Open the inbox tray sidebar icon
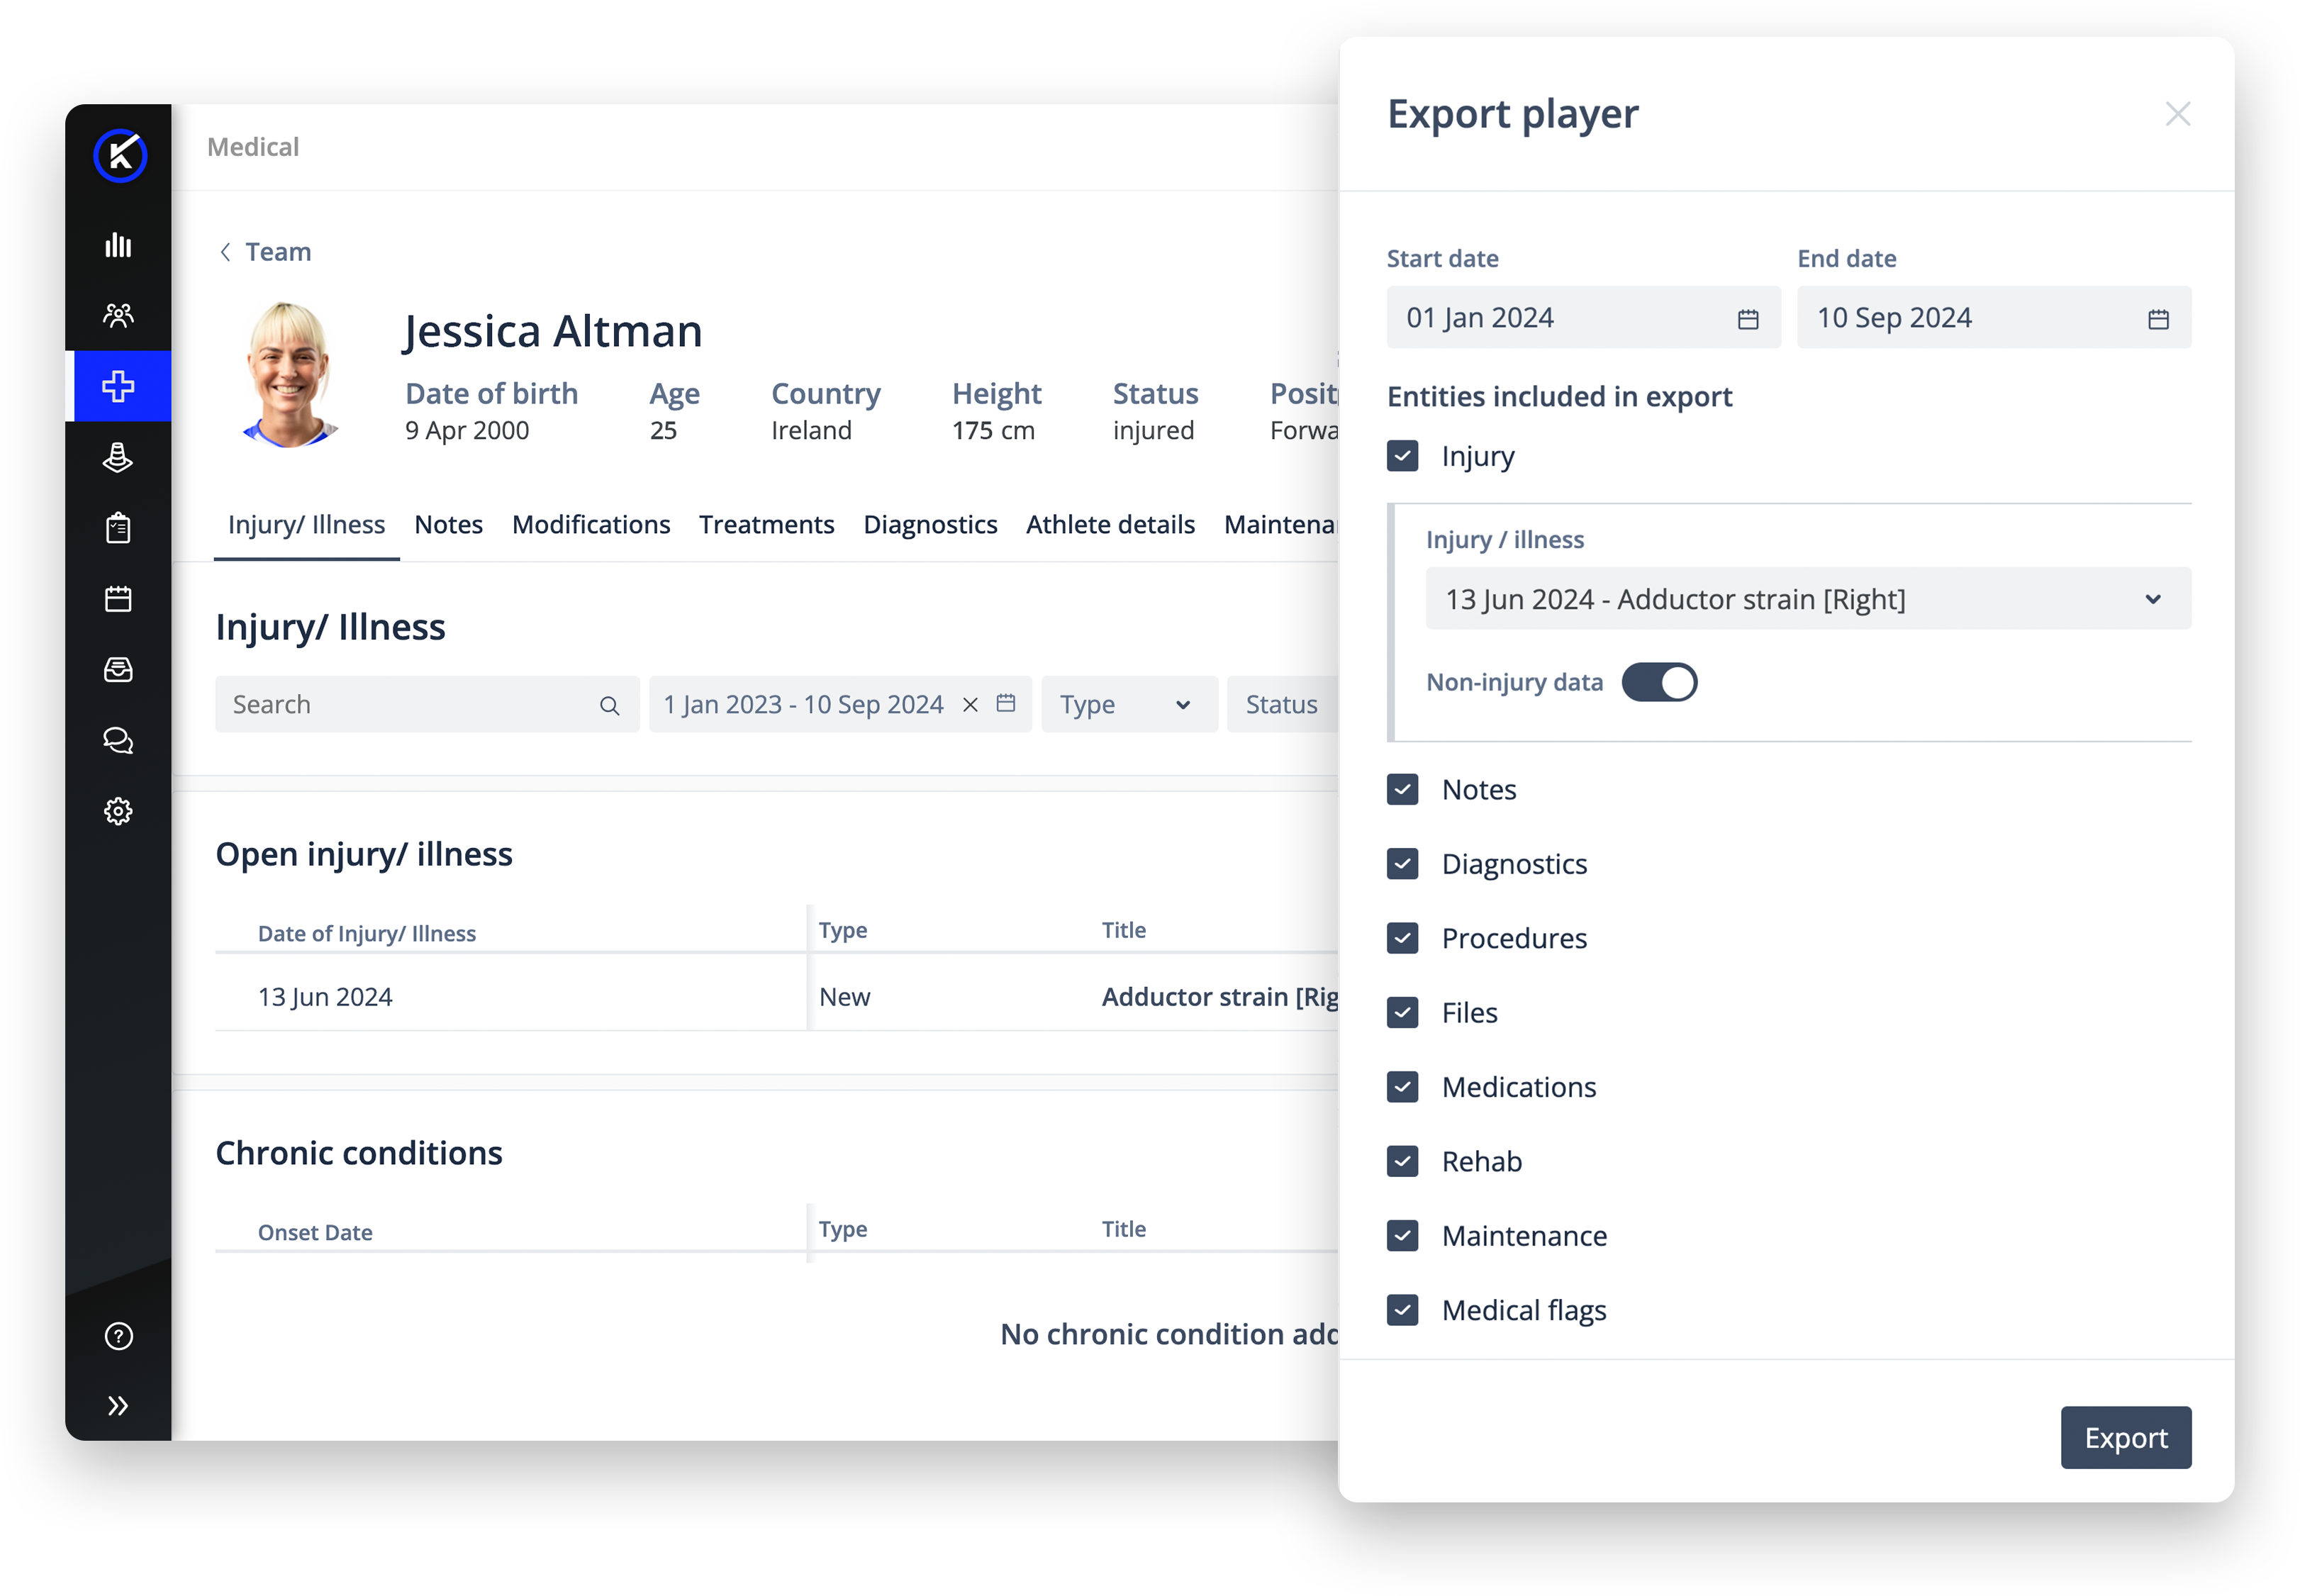 click(x=118, y=670)
